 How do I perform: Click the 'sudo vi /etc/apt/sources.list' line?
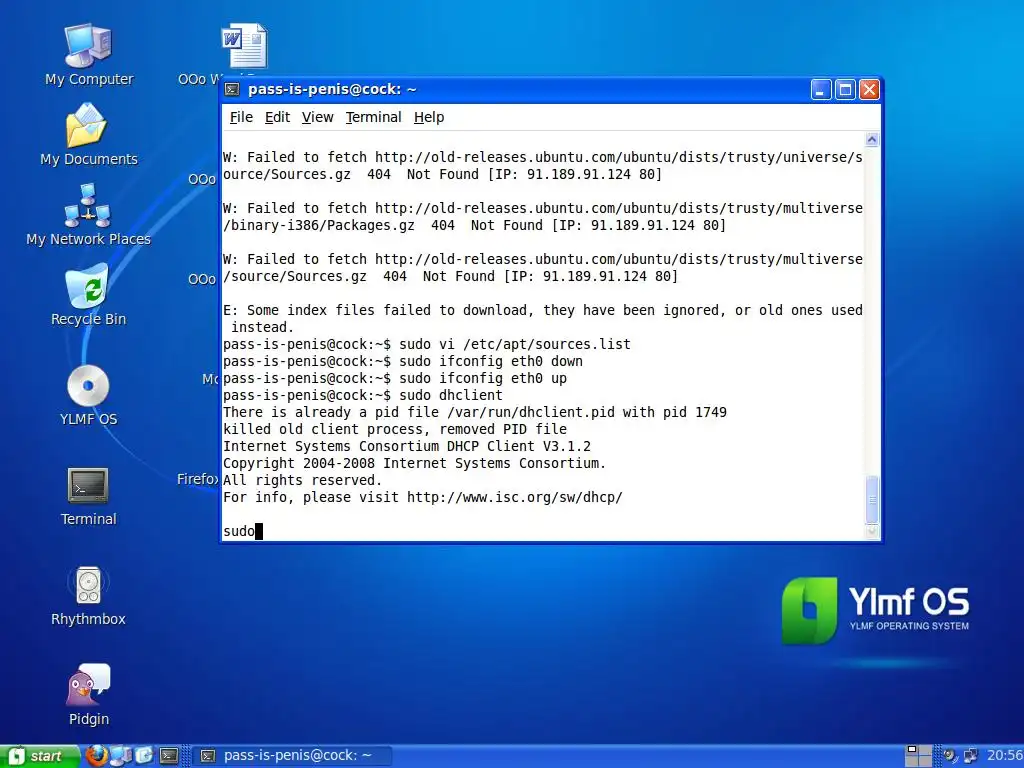click(x=426, y=344)
